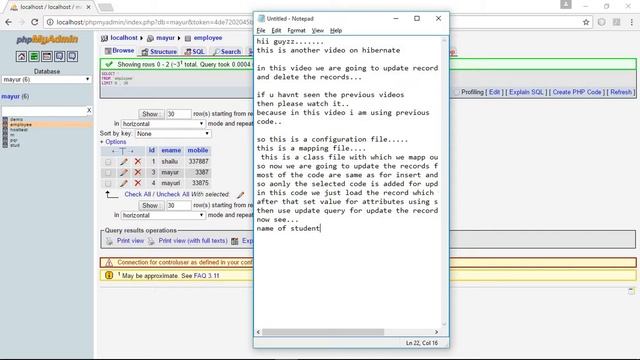
Task: Sort by mobile column header
Action: 198,150
